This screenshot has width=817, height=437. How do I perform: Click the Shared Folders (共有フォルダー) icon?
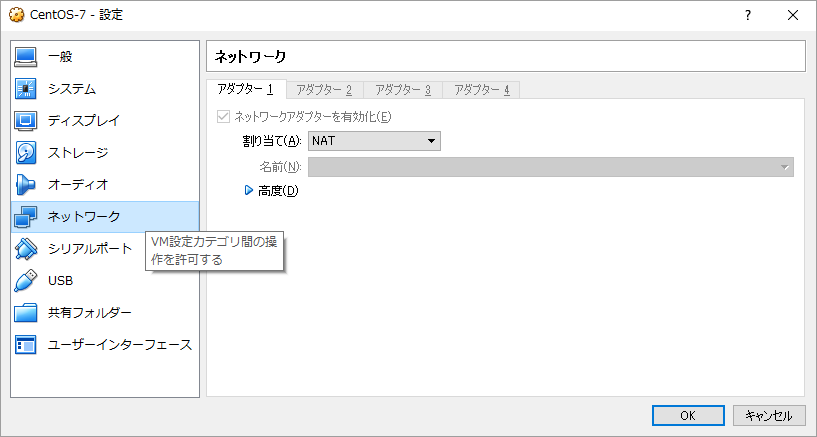(26, 313)
